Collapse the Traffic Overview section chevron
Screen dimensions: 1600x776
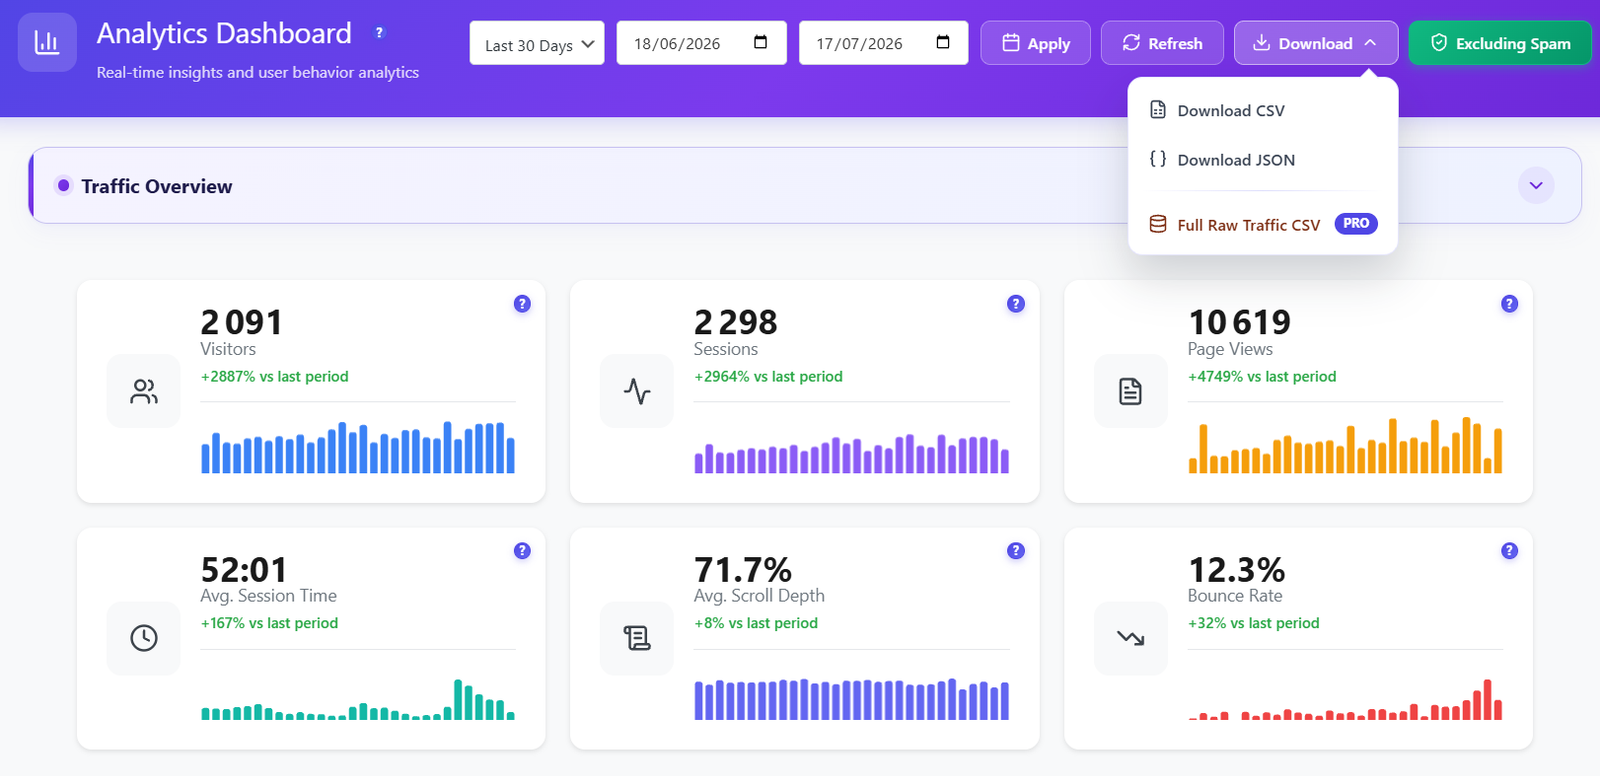[1536, 186]
